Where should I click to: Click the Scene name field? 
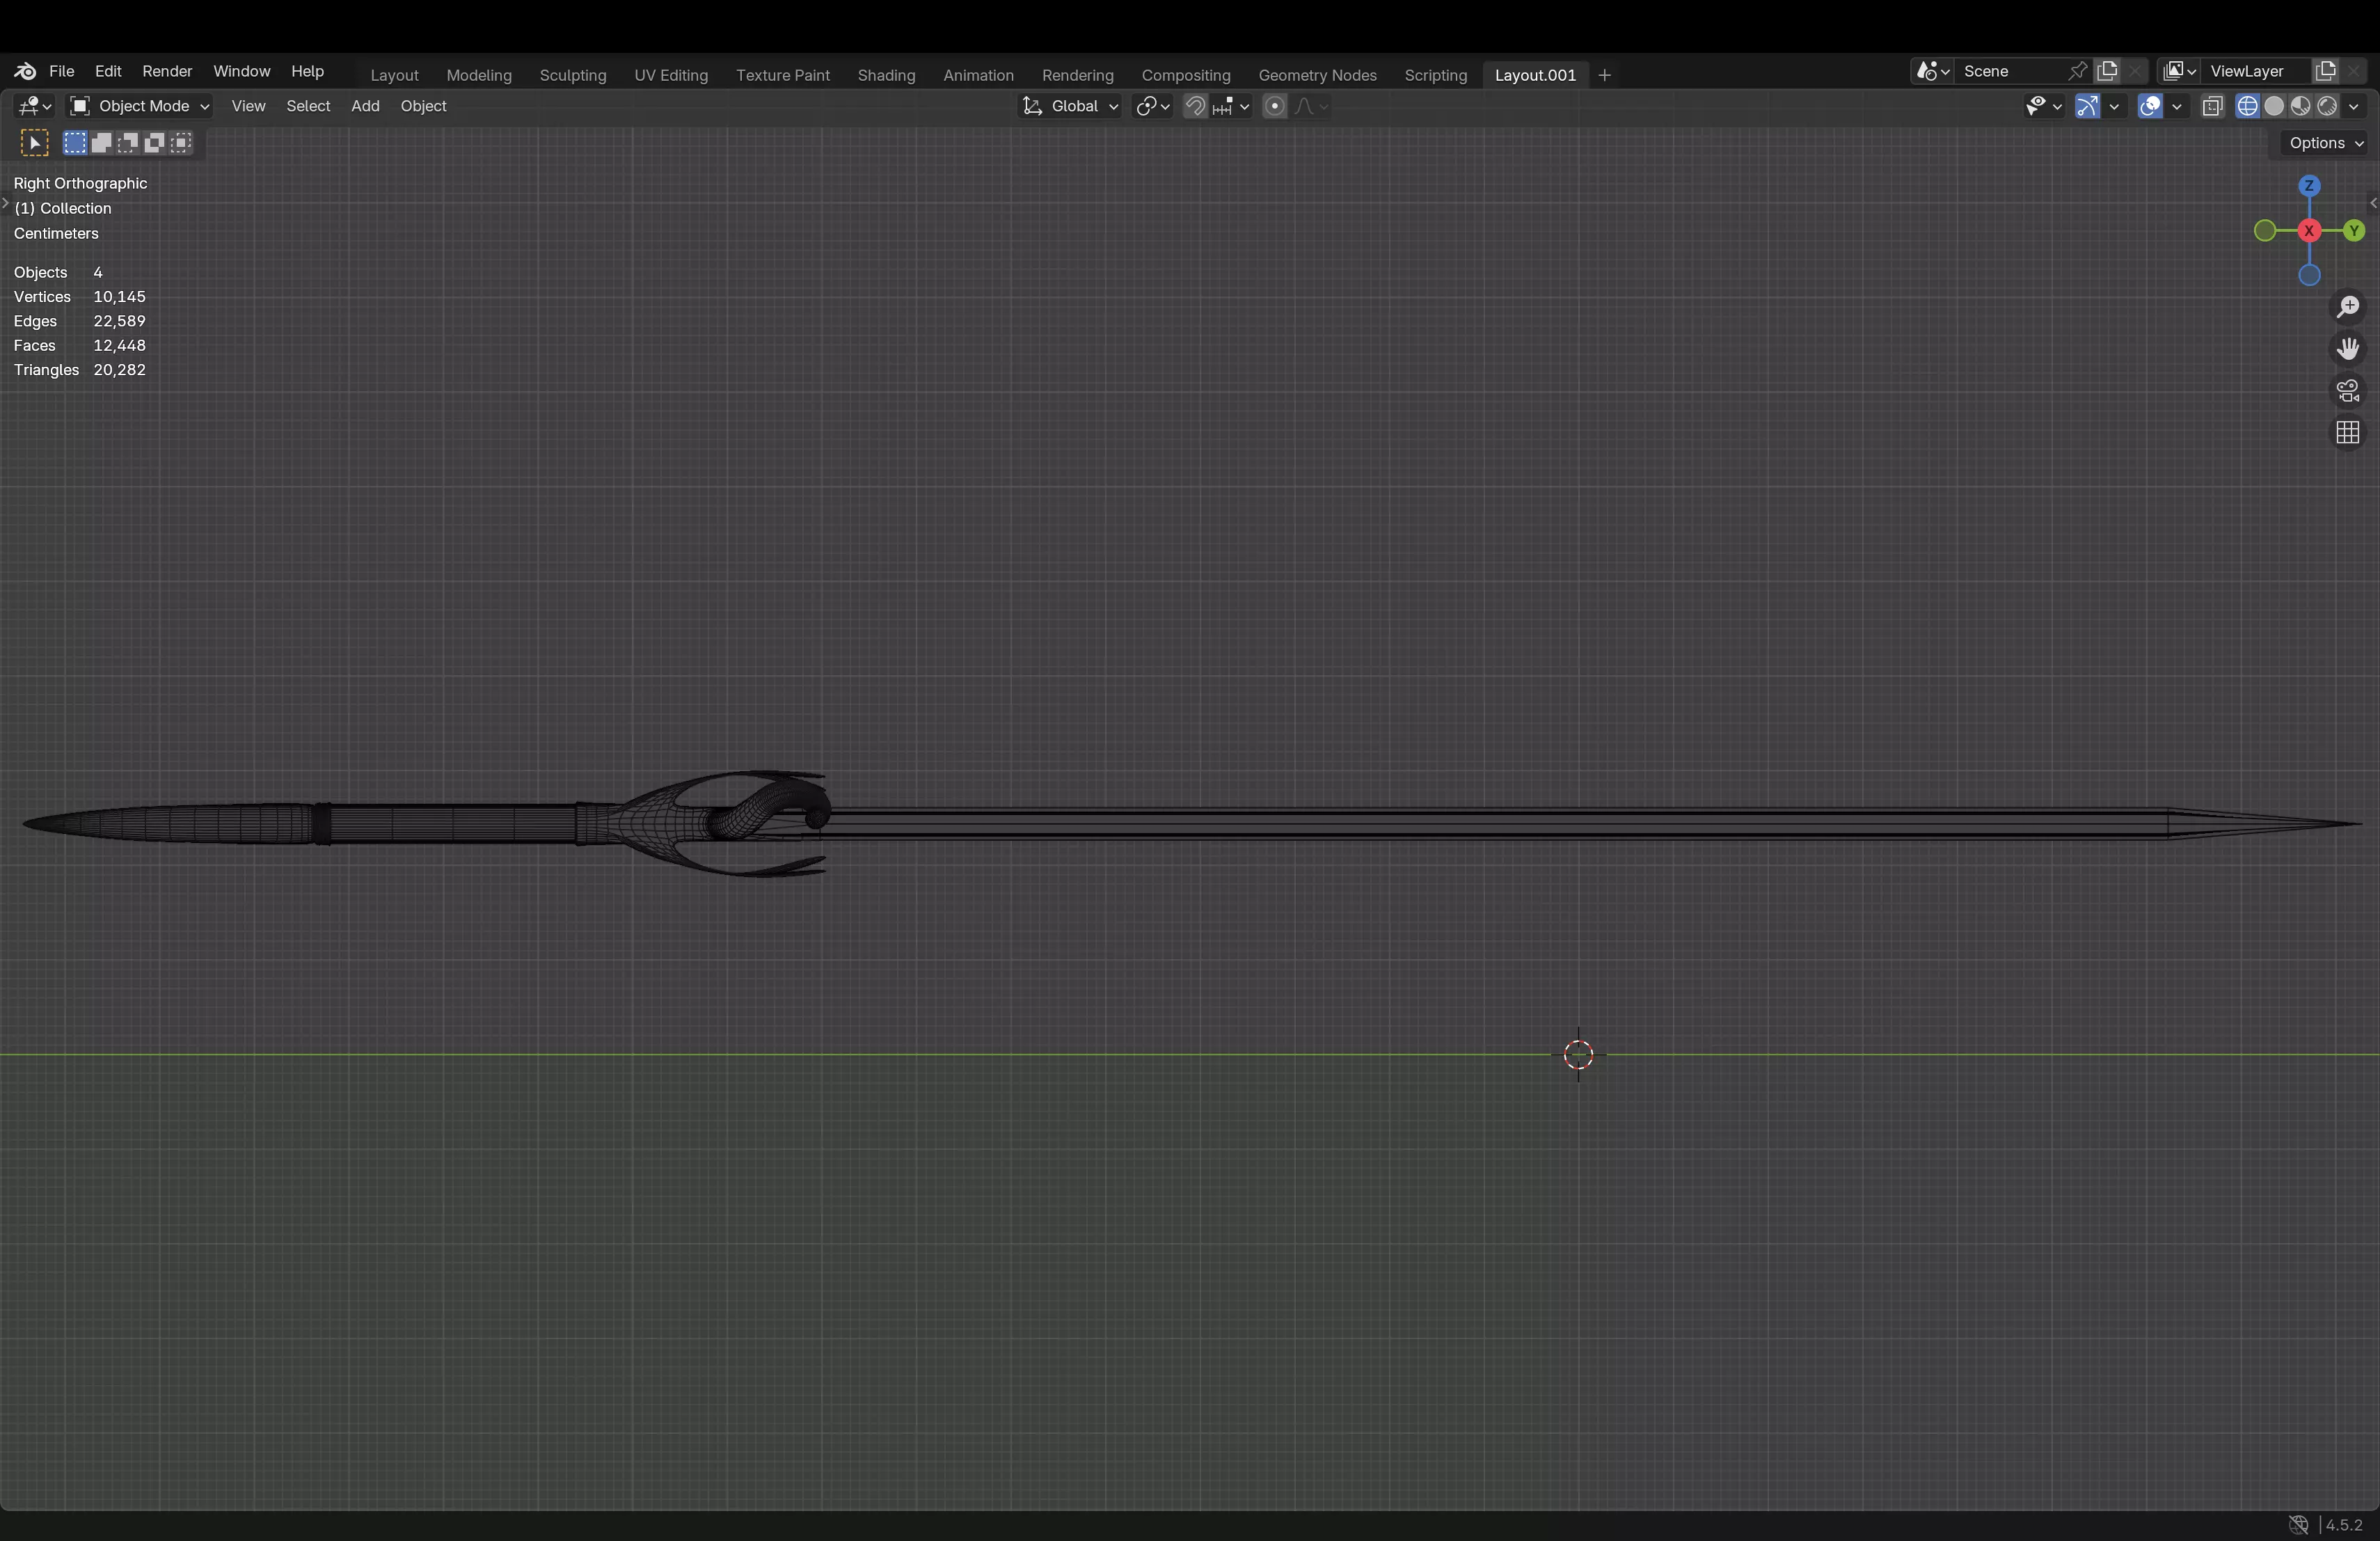(2010, 71)
